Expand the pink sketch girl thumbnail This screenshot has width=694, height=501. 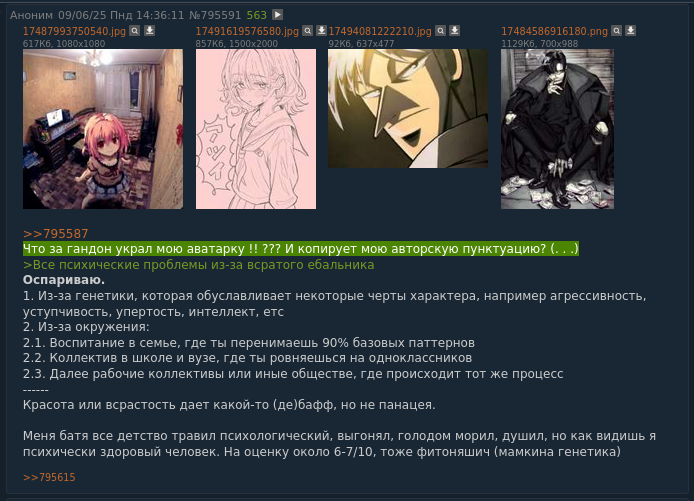point(256,129)
